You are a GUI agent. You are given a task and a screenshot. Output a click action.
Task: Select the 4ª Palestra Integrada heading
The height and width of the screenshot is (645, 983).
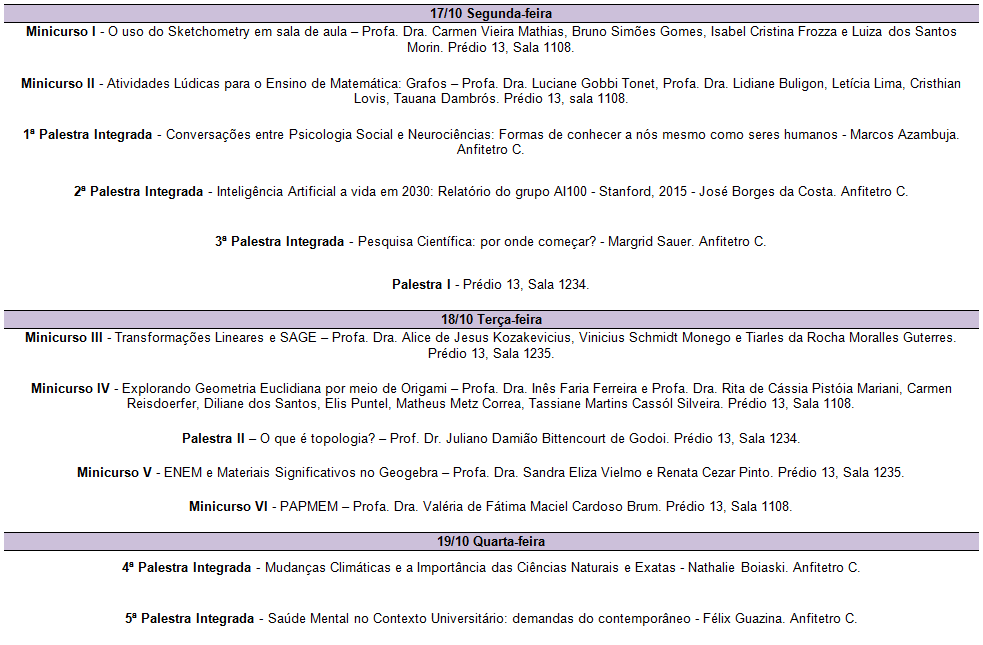point(187,568)
